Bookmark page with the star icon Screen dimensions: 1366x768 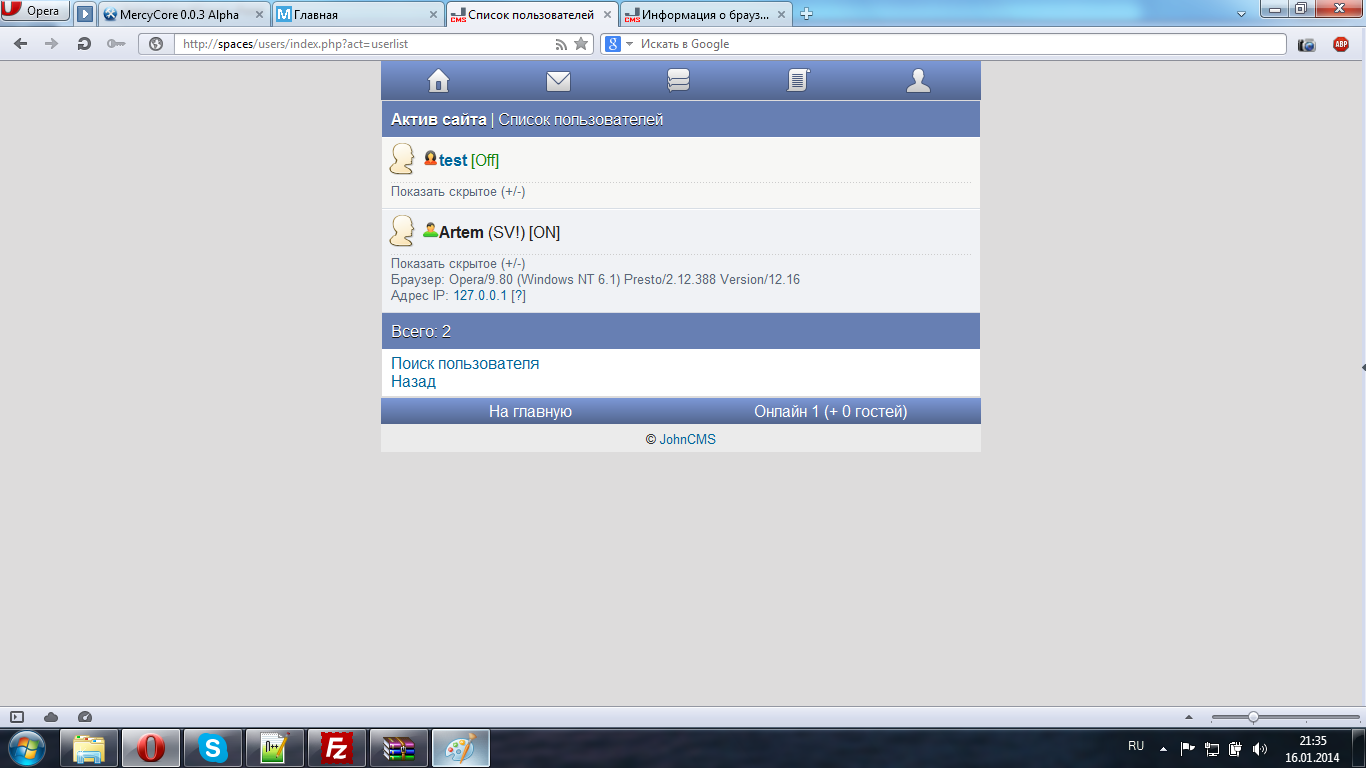(581, 44)
